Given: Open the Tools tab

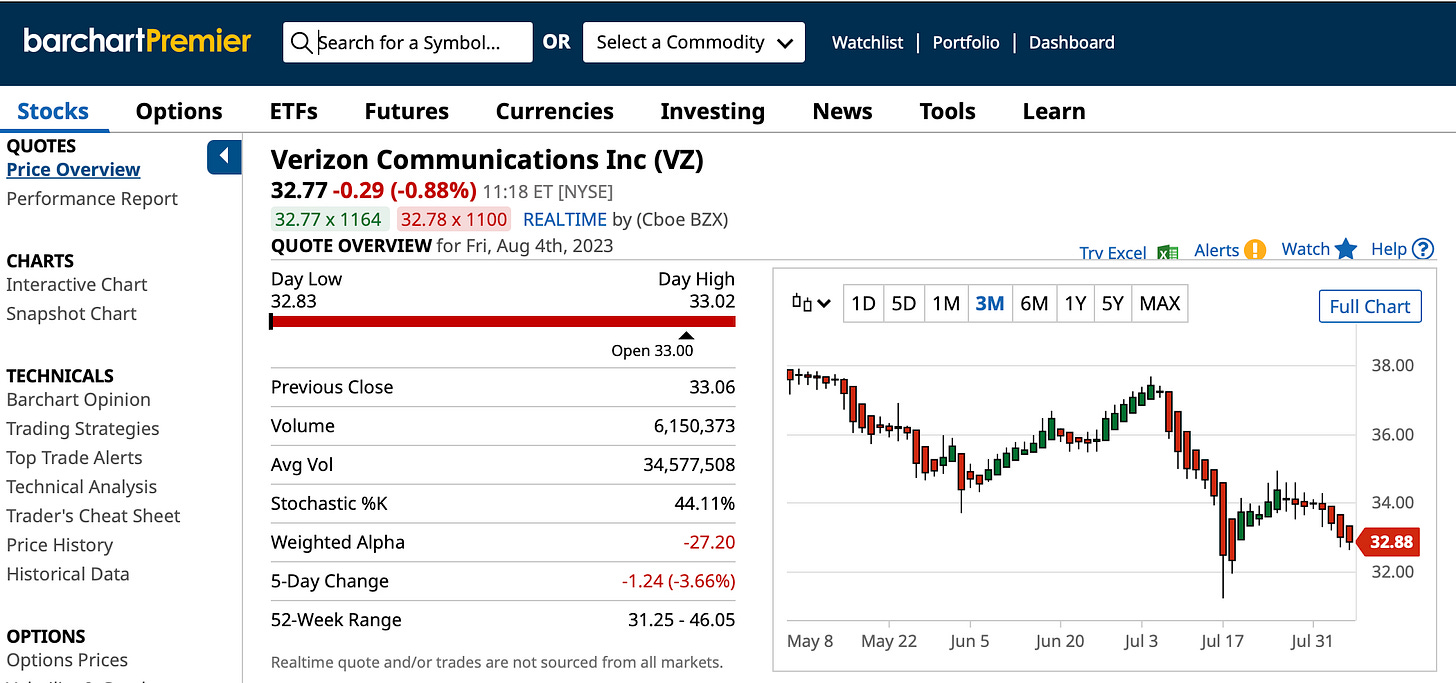Looking at the screenshot, I should click(947, 111).
